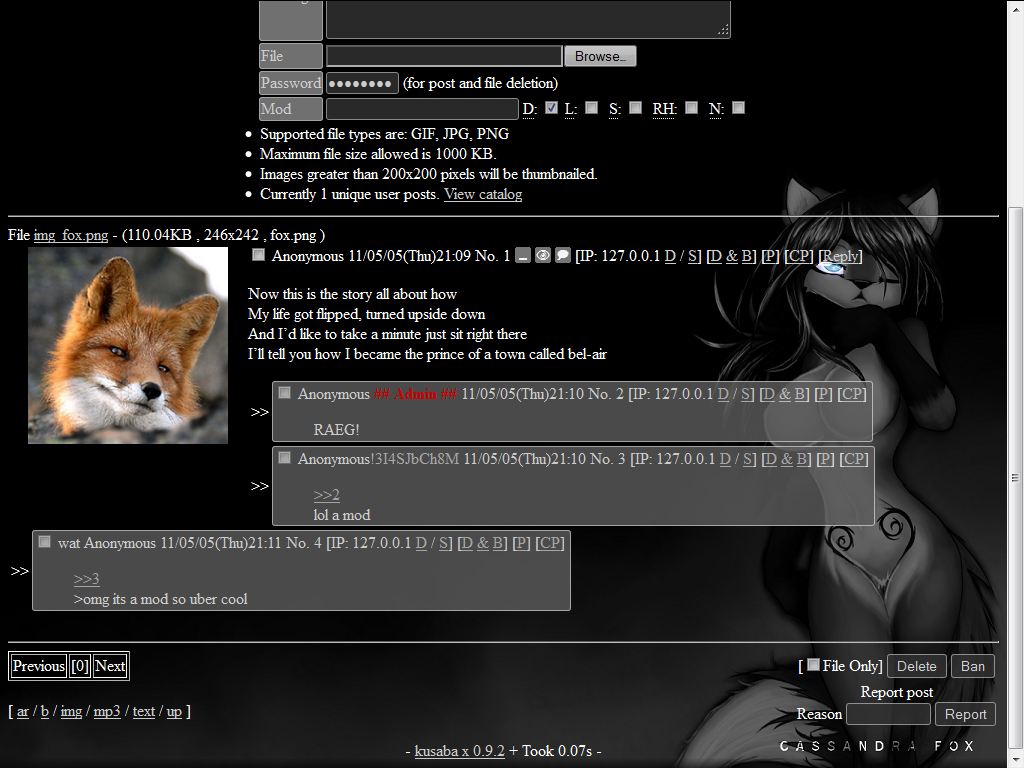The image size is (1024, 768).
Task: Open the kusaba x 0.9.2 footer link
Action: coord(459,751)
